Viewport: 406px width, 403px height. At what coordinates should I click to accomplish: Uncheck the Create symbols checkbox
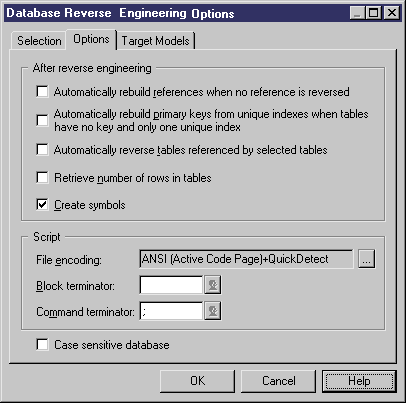click(42, 204)
